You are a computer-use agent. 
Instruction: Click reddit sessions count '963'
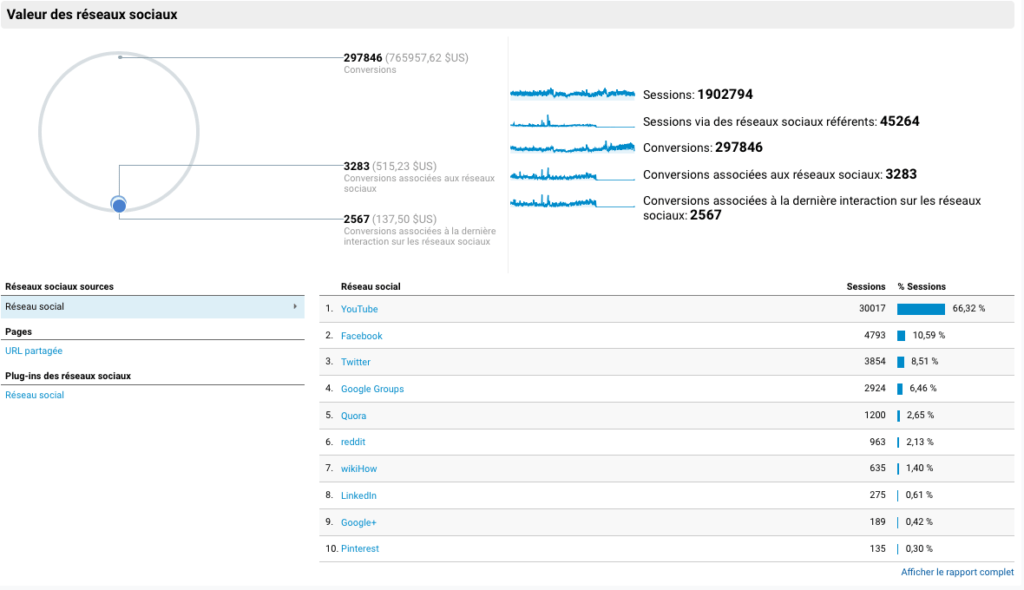point(877,442)
